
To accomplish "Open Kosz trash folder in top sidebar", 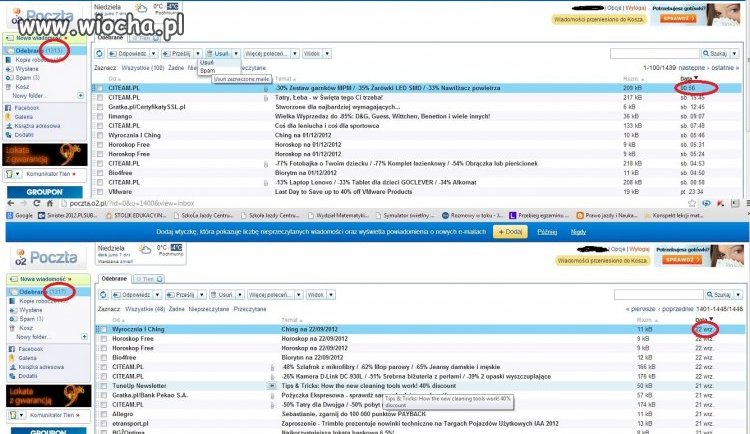I will [x=22, y=87].
